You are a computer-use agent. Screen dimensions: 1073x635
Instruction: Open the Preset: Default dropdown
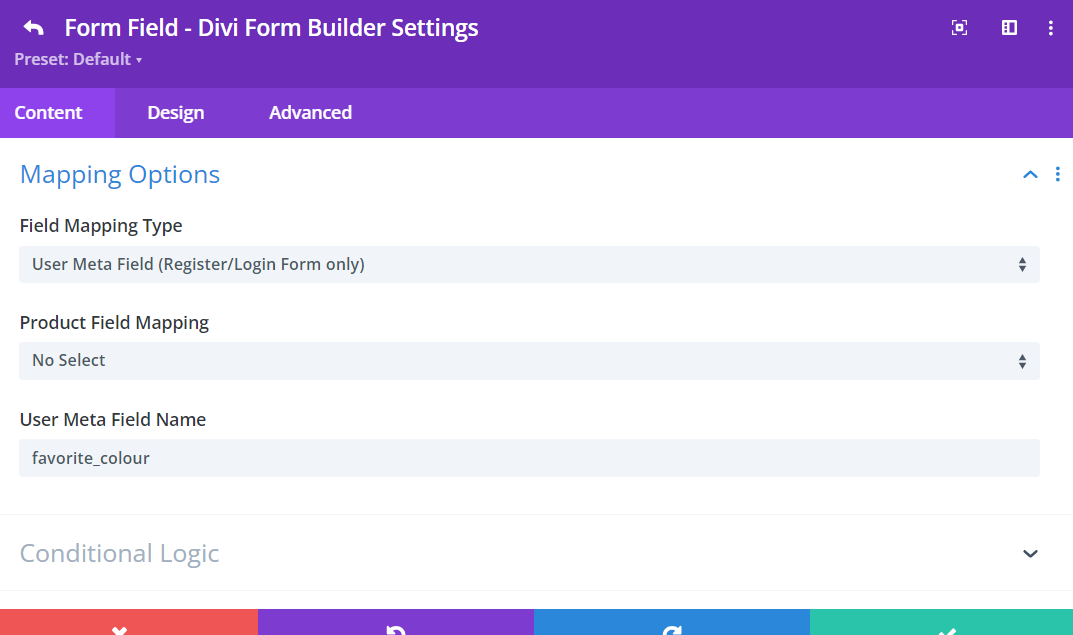click(x=78, y=60)
